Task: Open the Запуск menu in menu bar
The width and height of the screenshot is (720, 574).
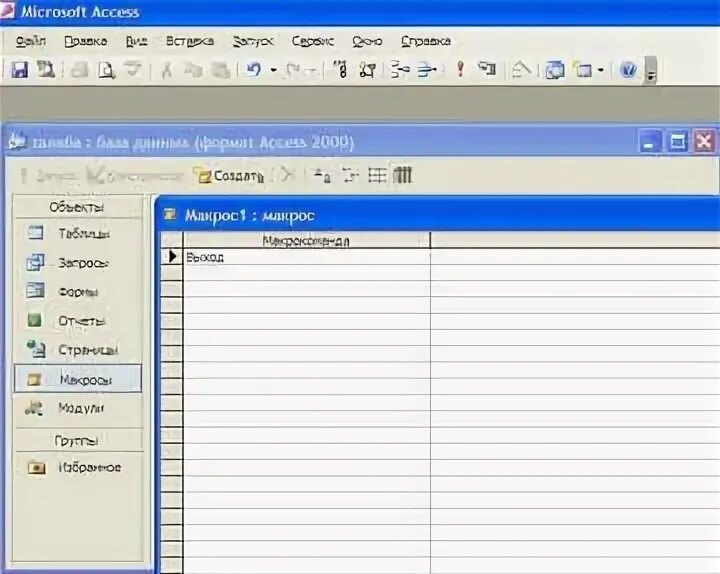Action: click(253, 41)
